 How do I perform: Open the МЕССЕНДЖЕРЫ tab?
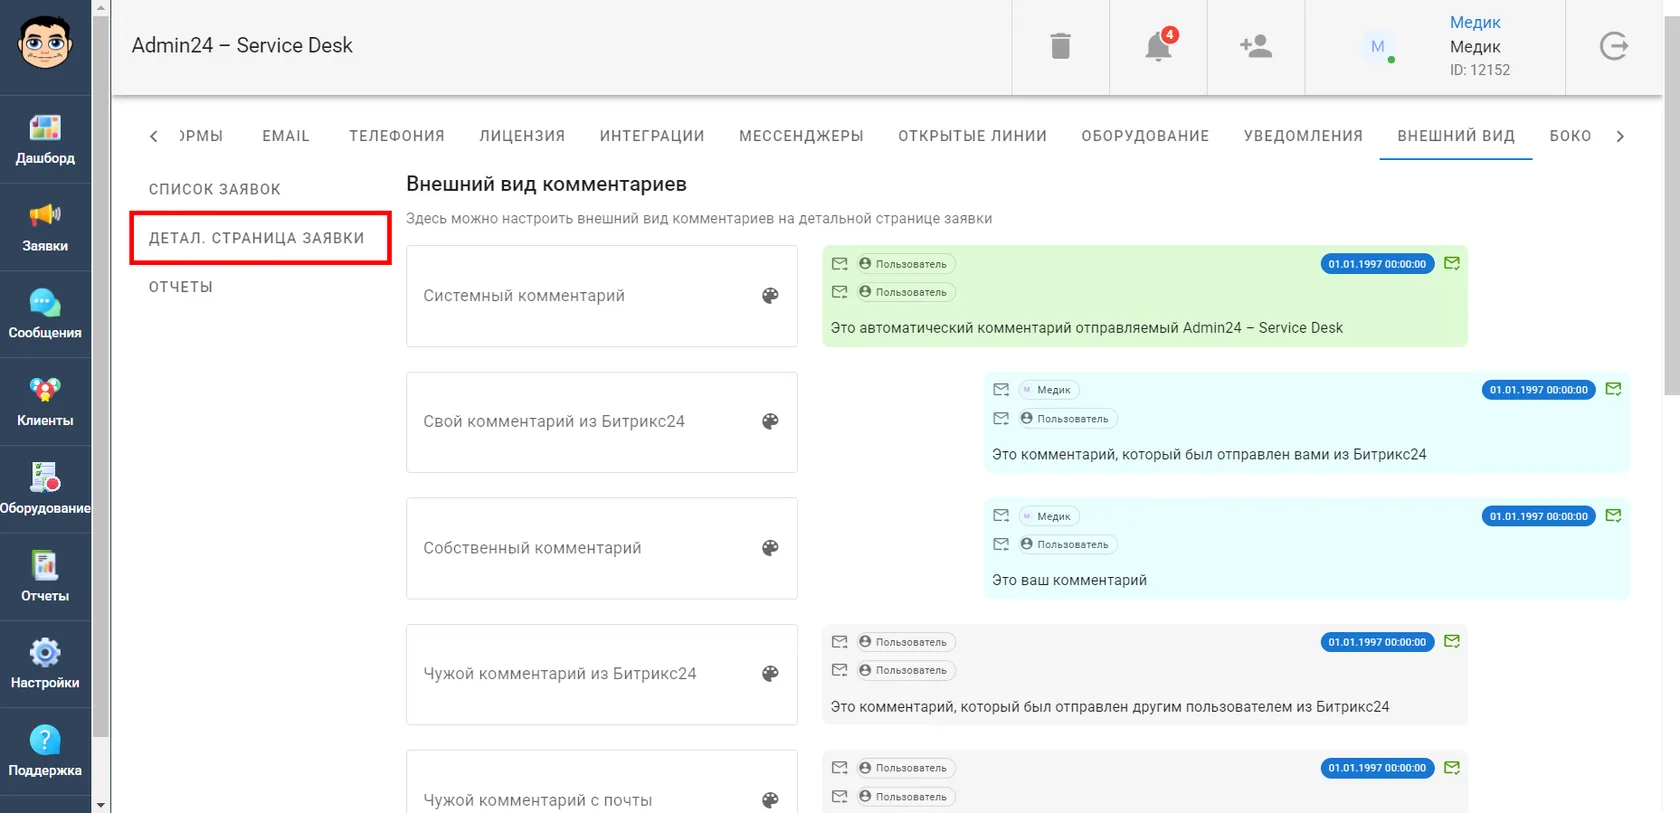coord(801,136)
